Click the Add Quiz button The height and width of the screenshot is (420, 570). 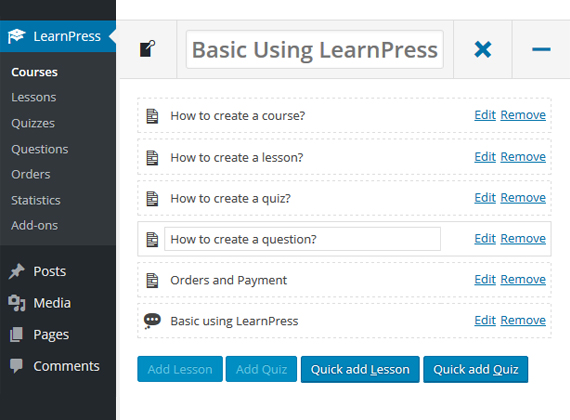(261, 369)
